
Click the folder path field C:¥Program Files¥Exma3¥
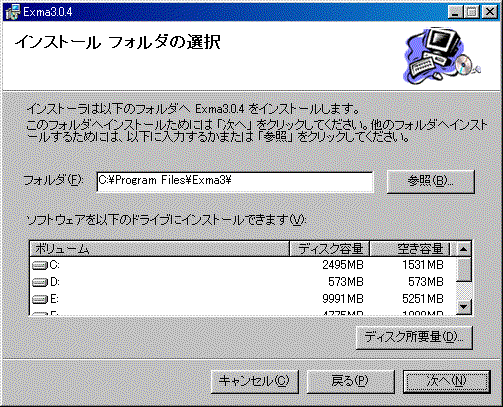pyautogui.click(x=235, y=182)
